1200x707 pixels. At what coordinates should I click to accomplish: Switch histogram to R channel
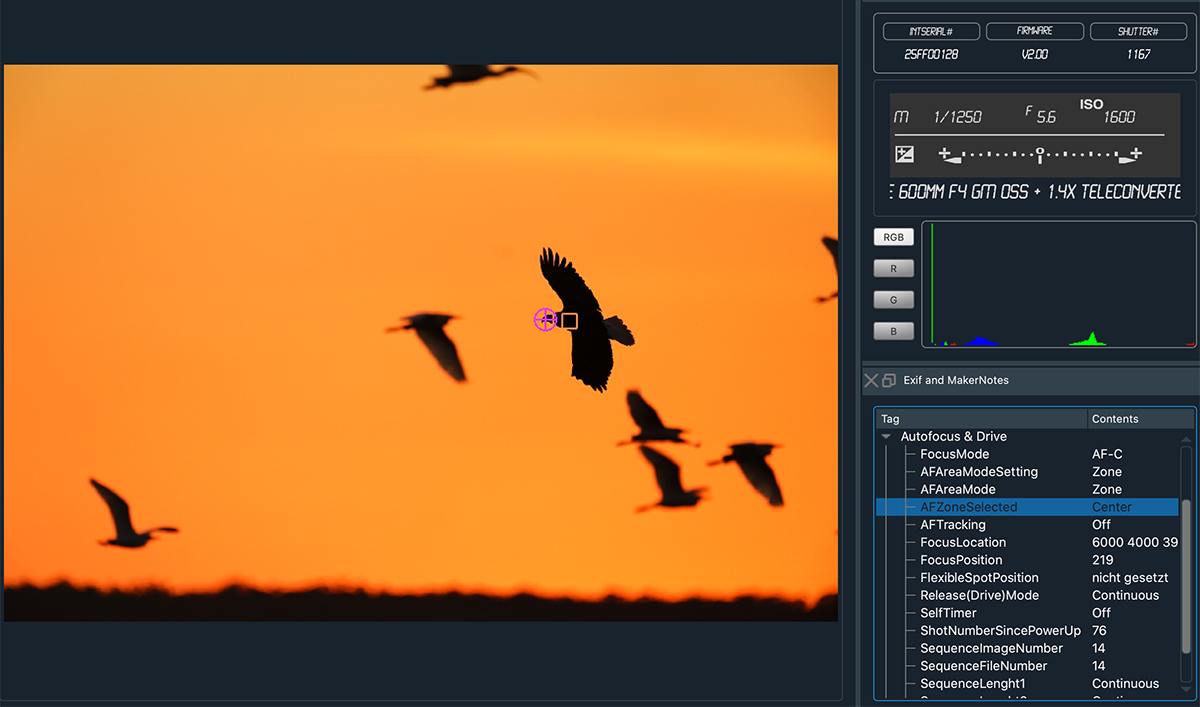coord(893,268)
